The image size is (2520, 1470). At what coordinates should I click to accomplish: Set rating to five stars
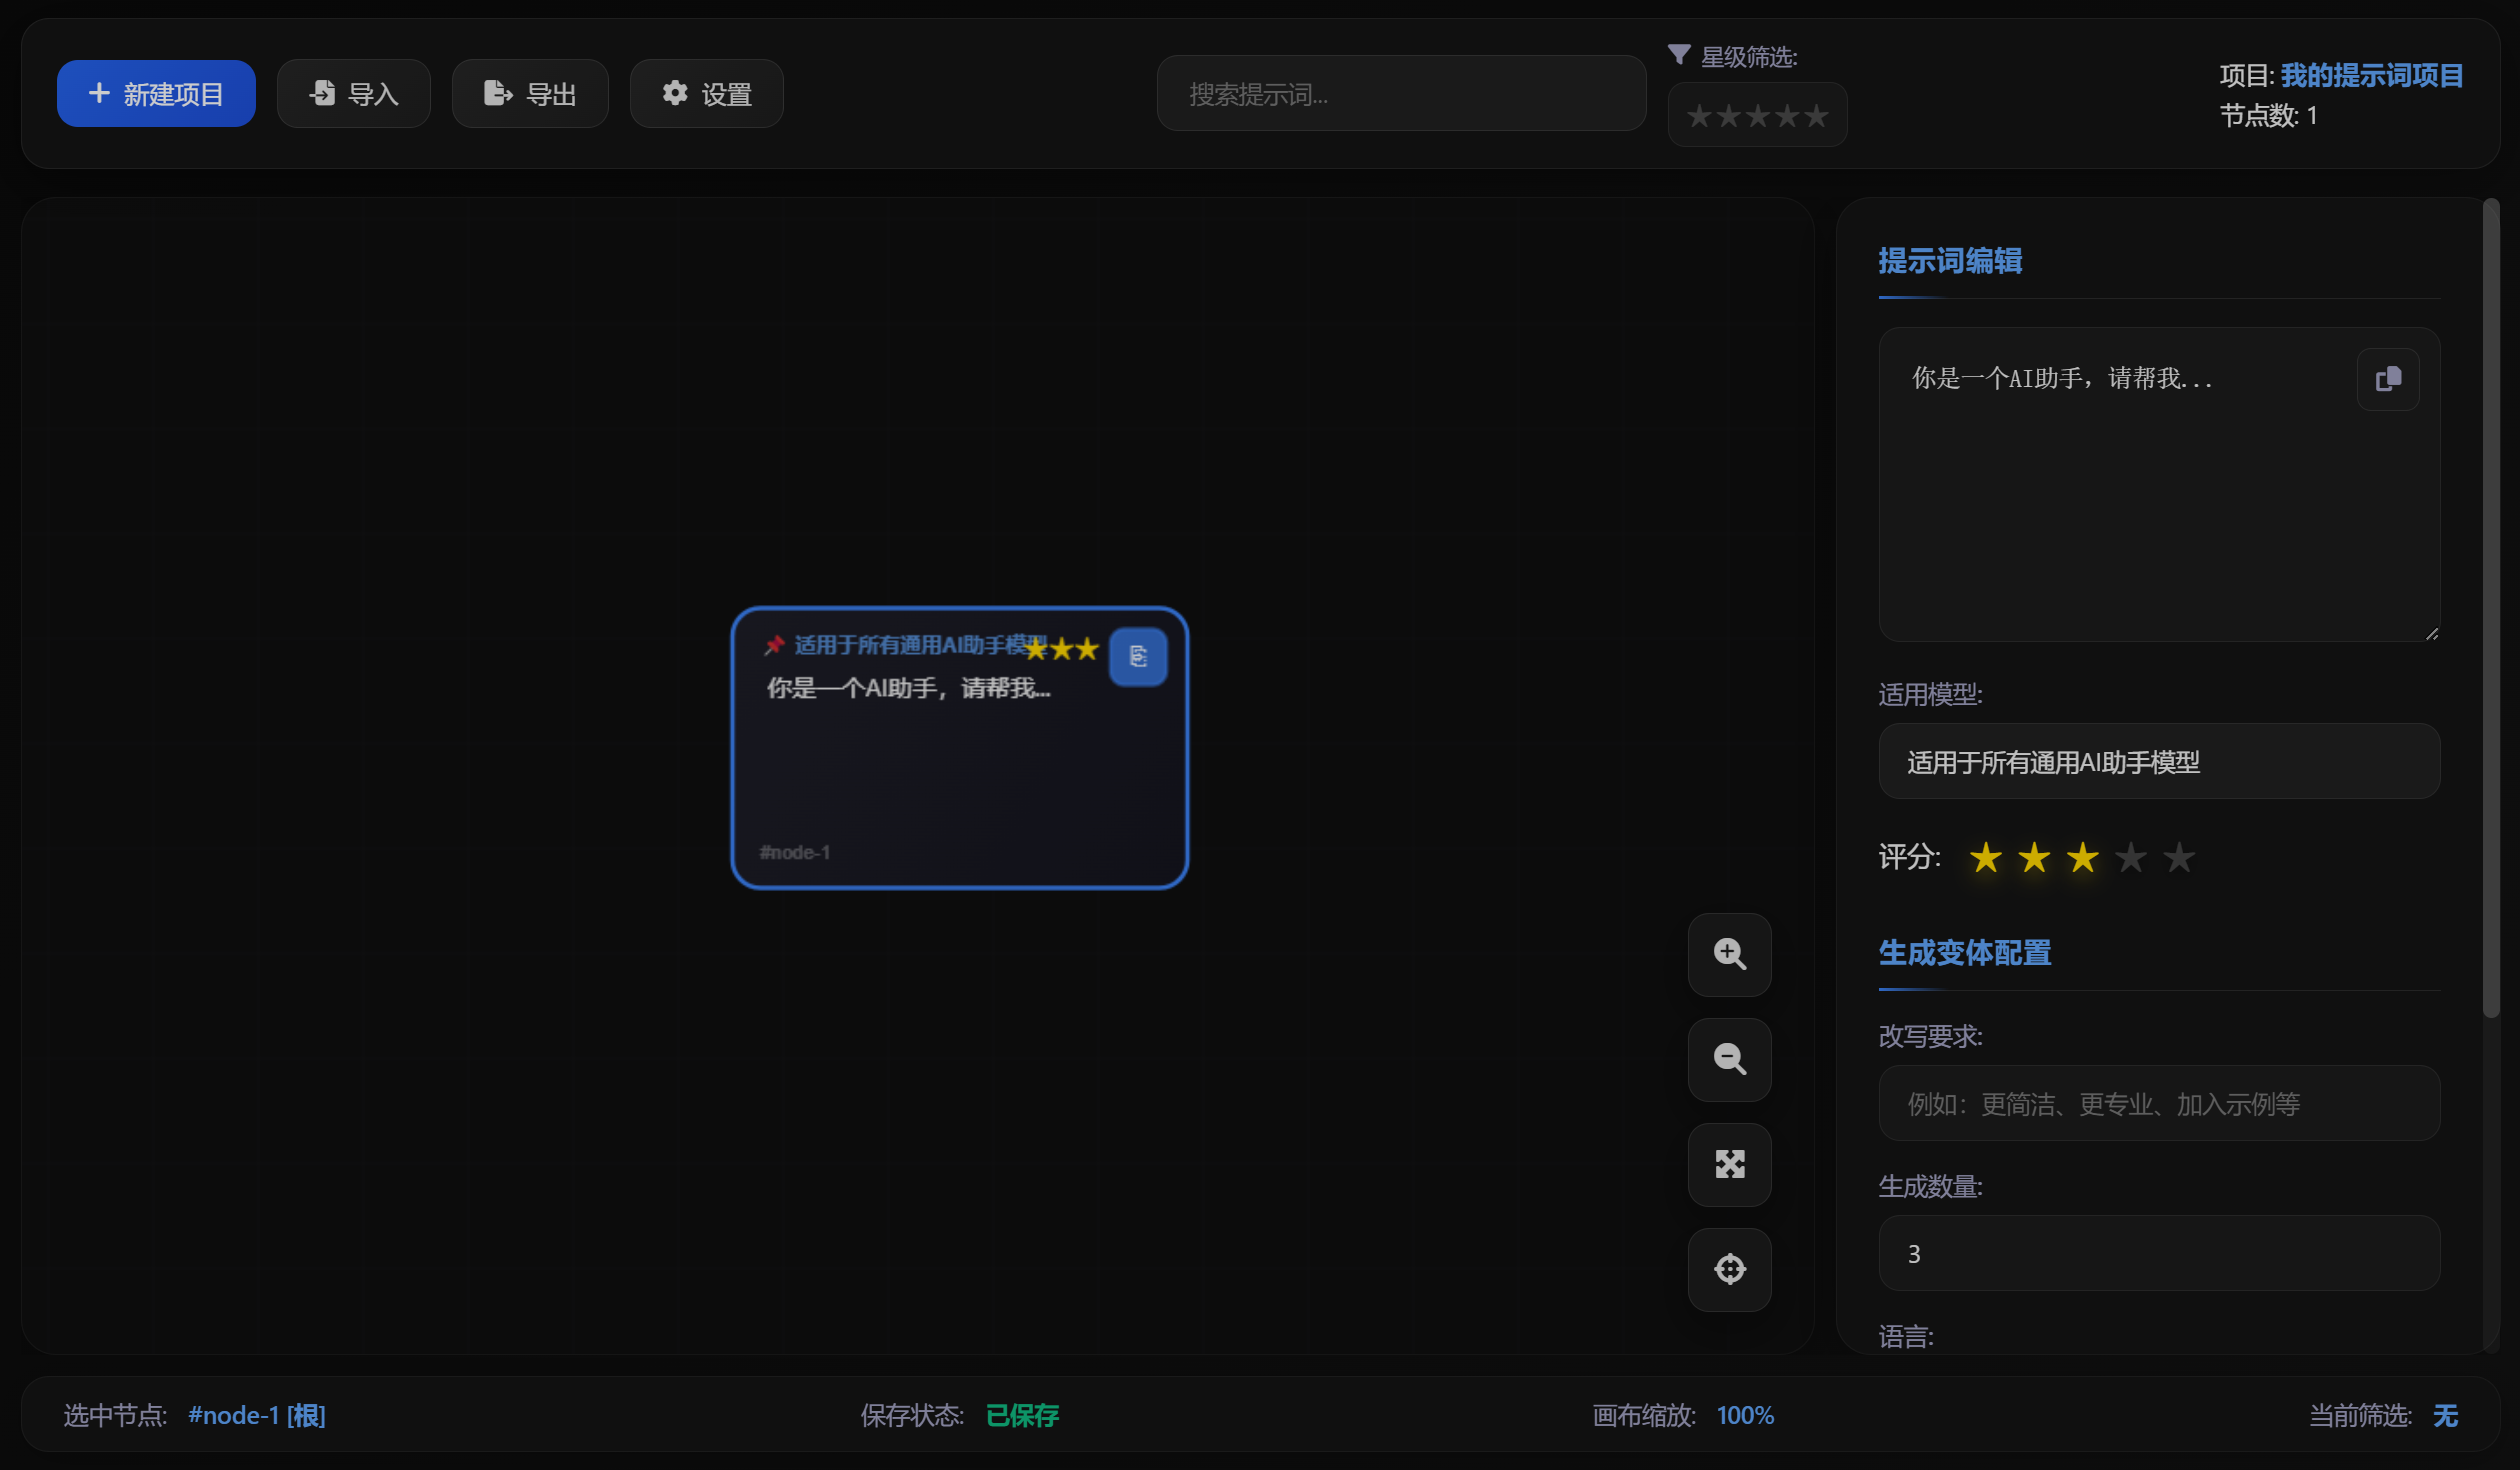2178,857
